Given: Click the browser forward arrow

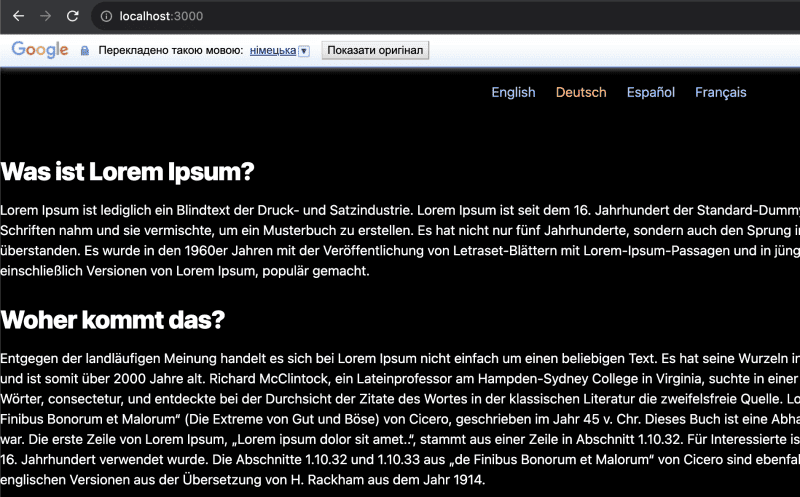Looking at the screenshot, I should click(x=45, y=16).
